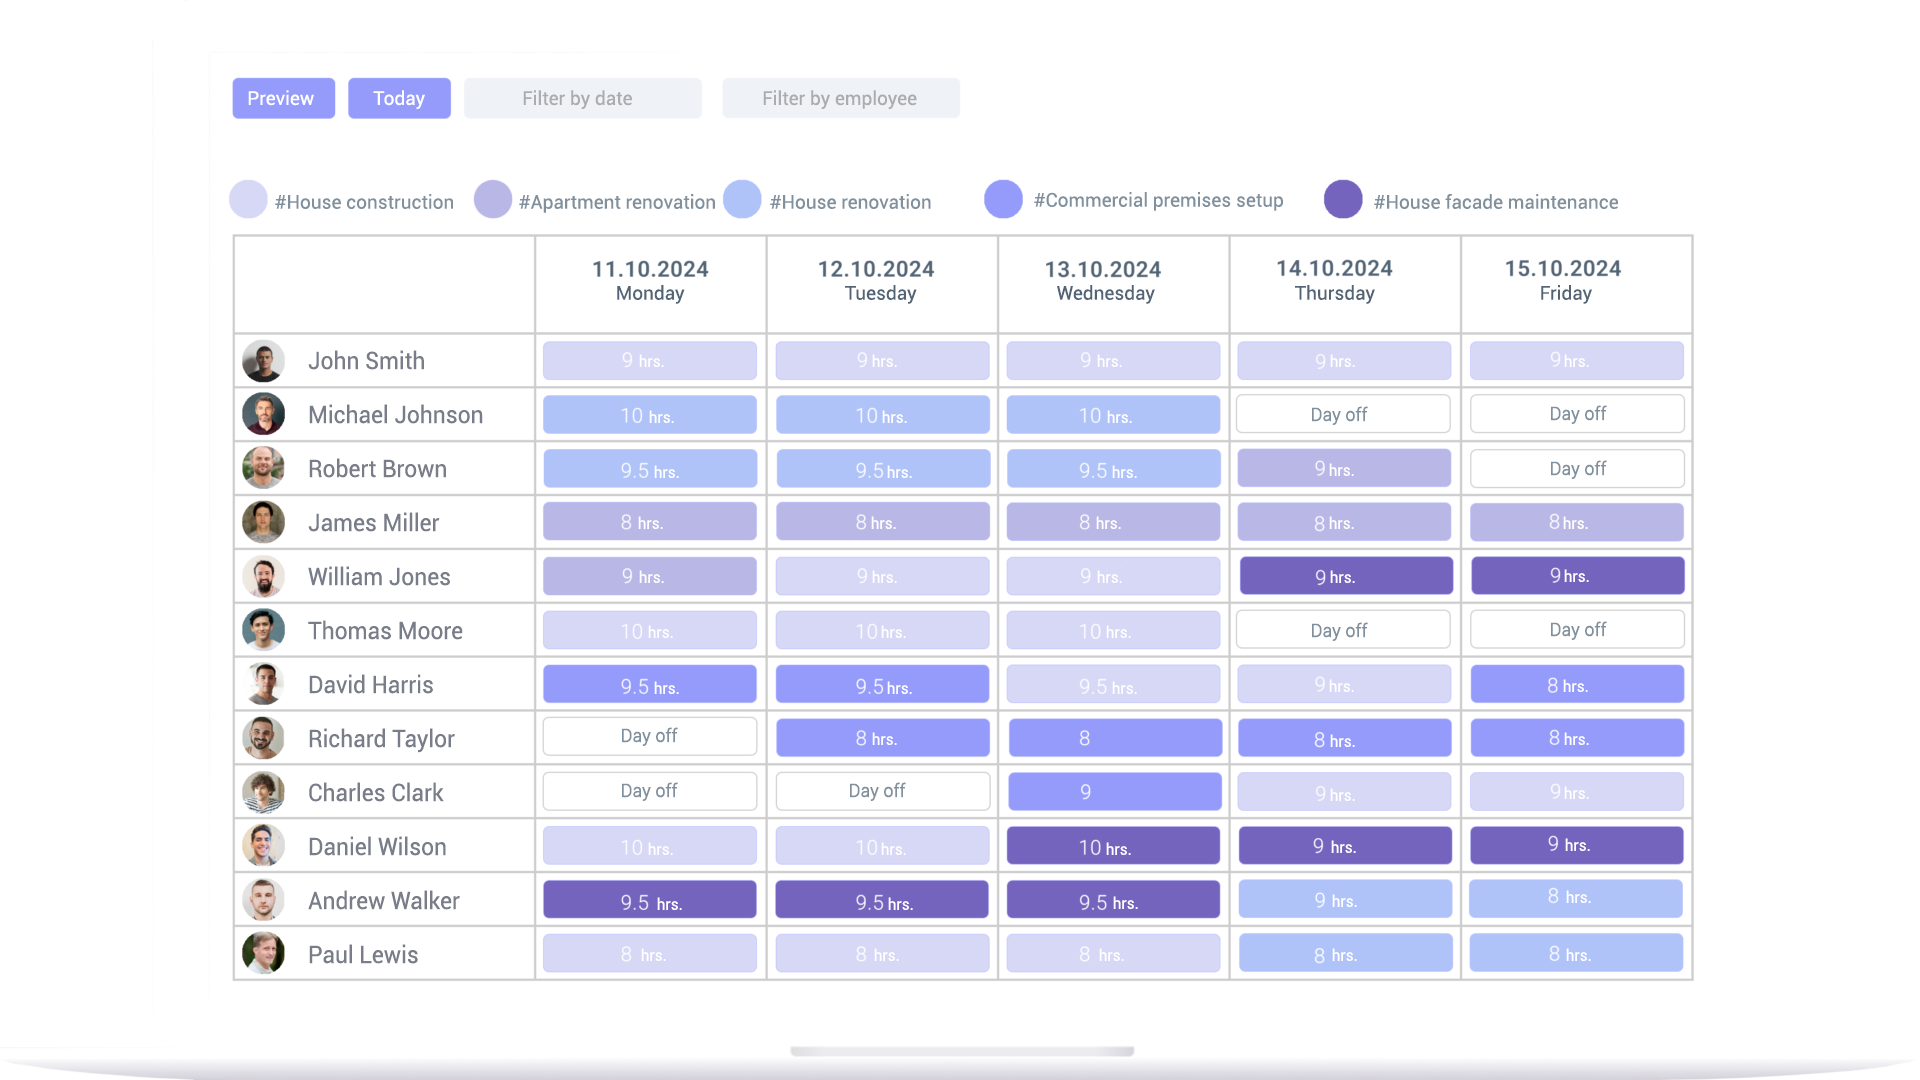Select the 14.10.2024 Thursday column header
This screenshot has width=1920, height=1080.
click(1334, 281)
